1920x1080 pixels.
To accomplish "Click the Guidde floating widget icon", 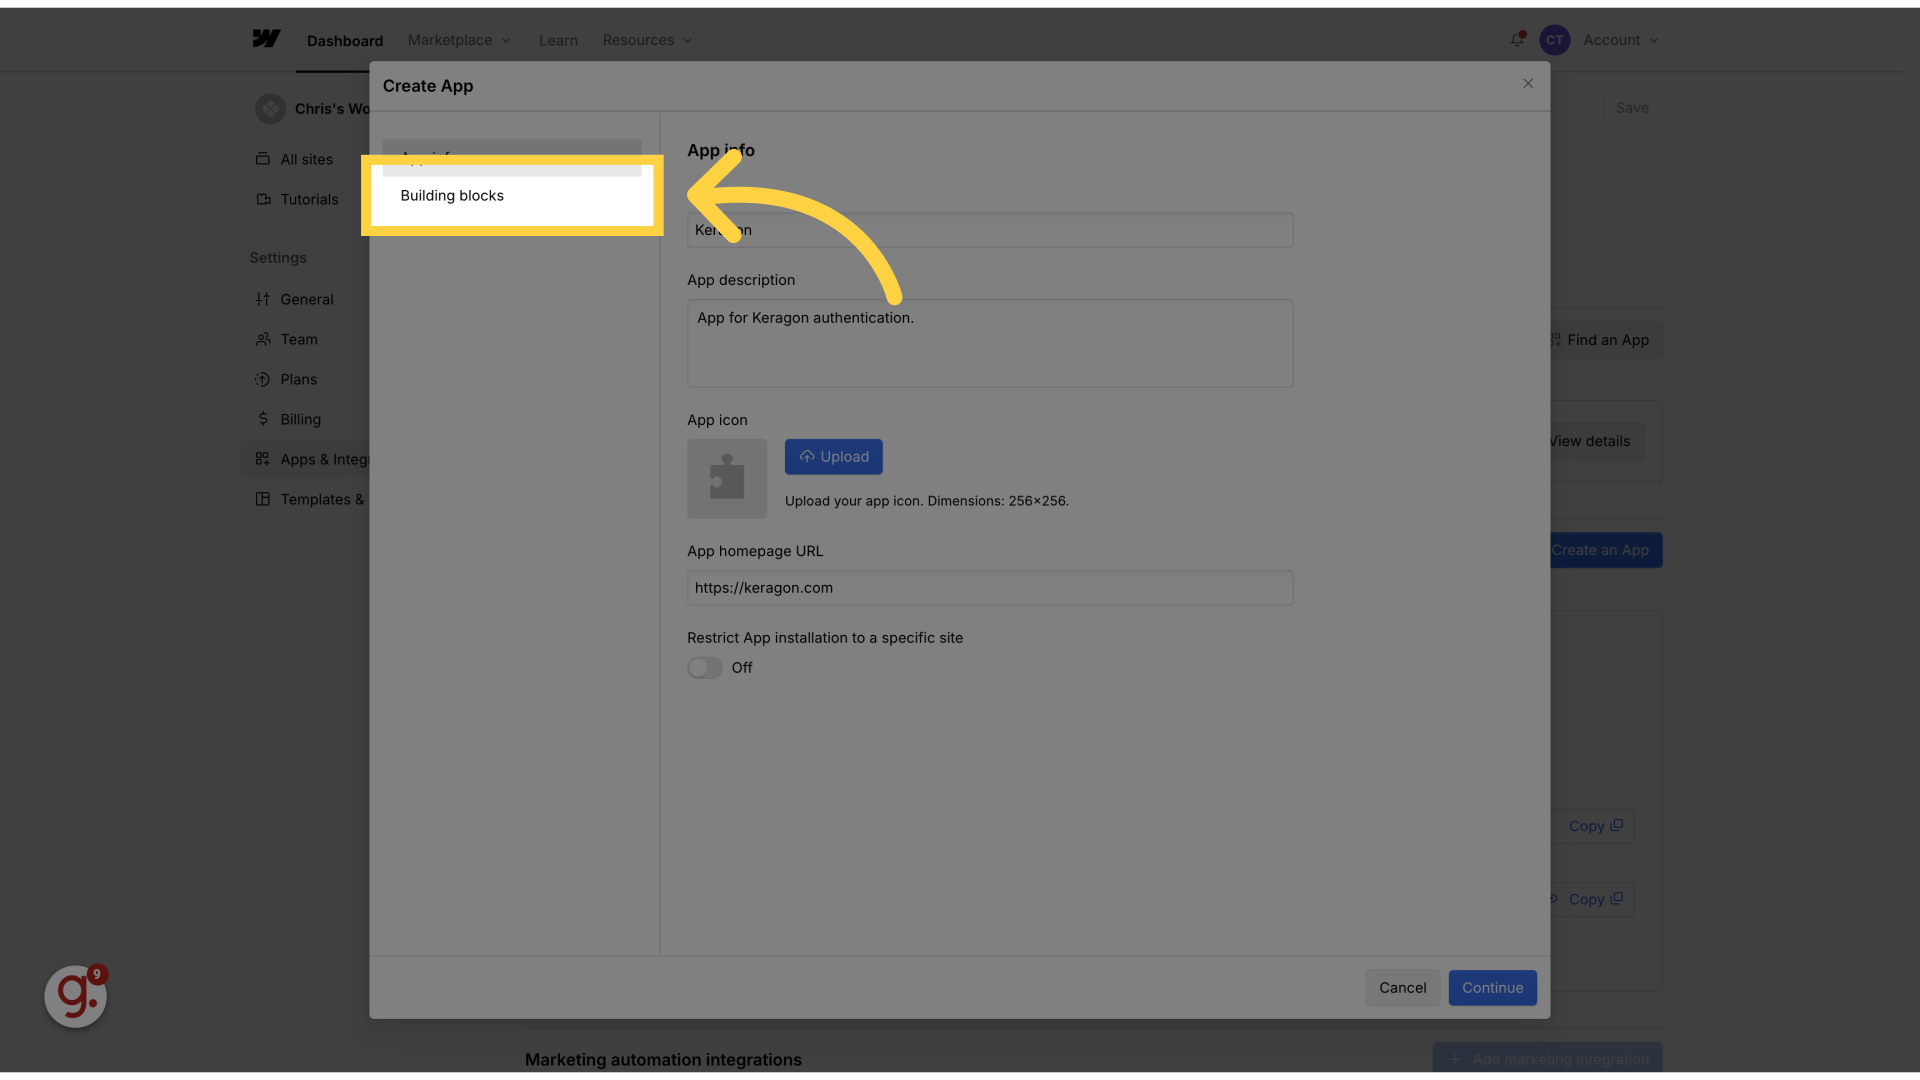I will [76, 996].
